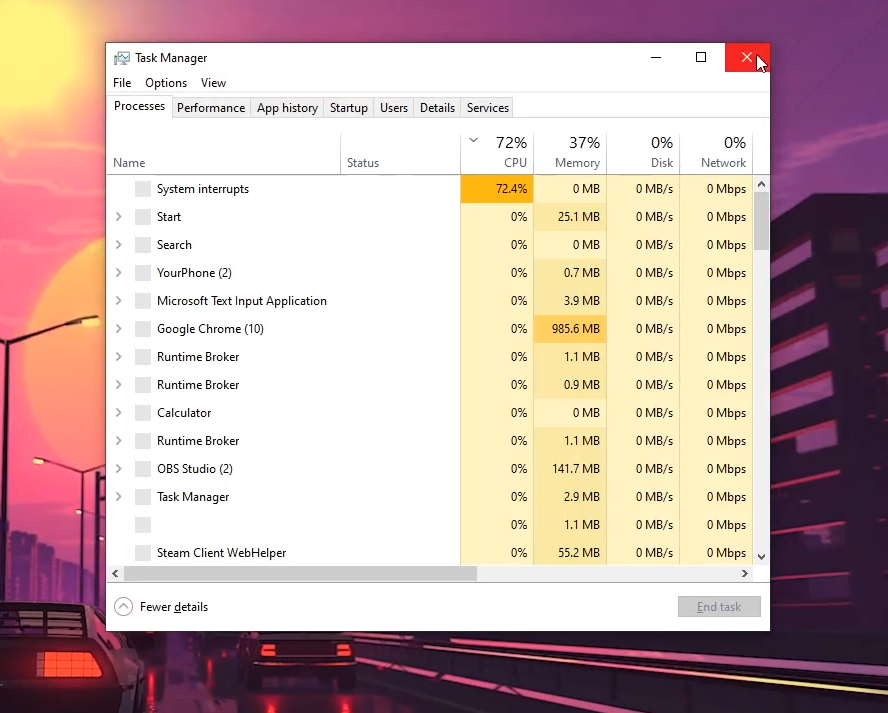The image size is (888, 713).
Task: Close the Task Manager window
Action: [x=747, y=57]
